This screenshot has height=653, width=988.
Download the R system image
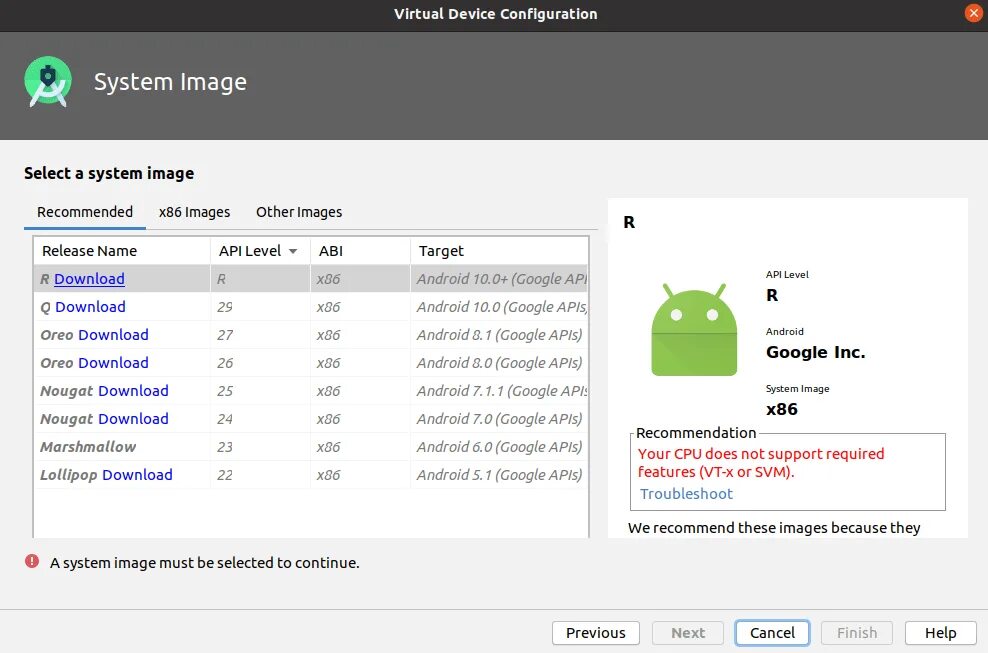click(x=89, y=279)
